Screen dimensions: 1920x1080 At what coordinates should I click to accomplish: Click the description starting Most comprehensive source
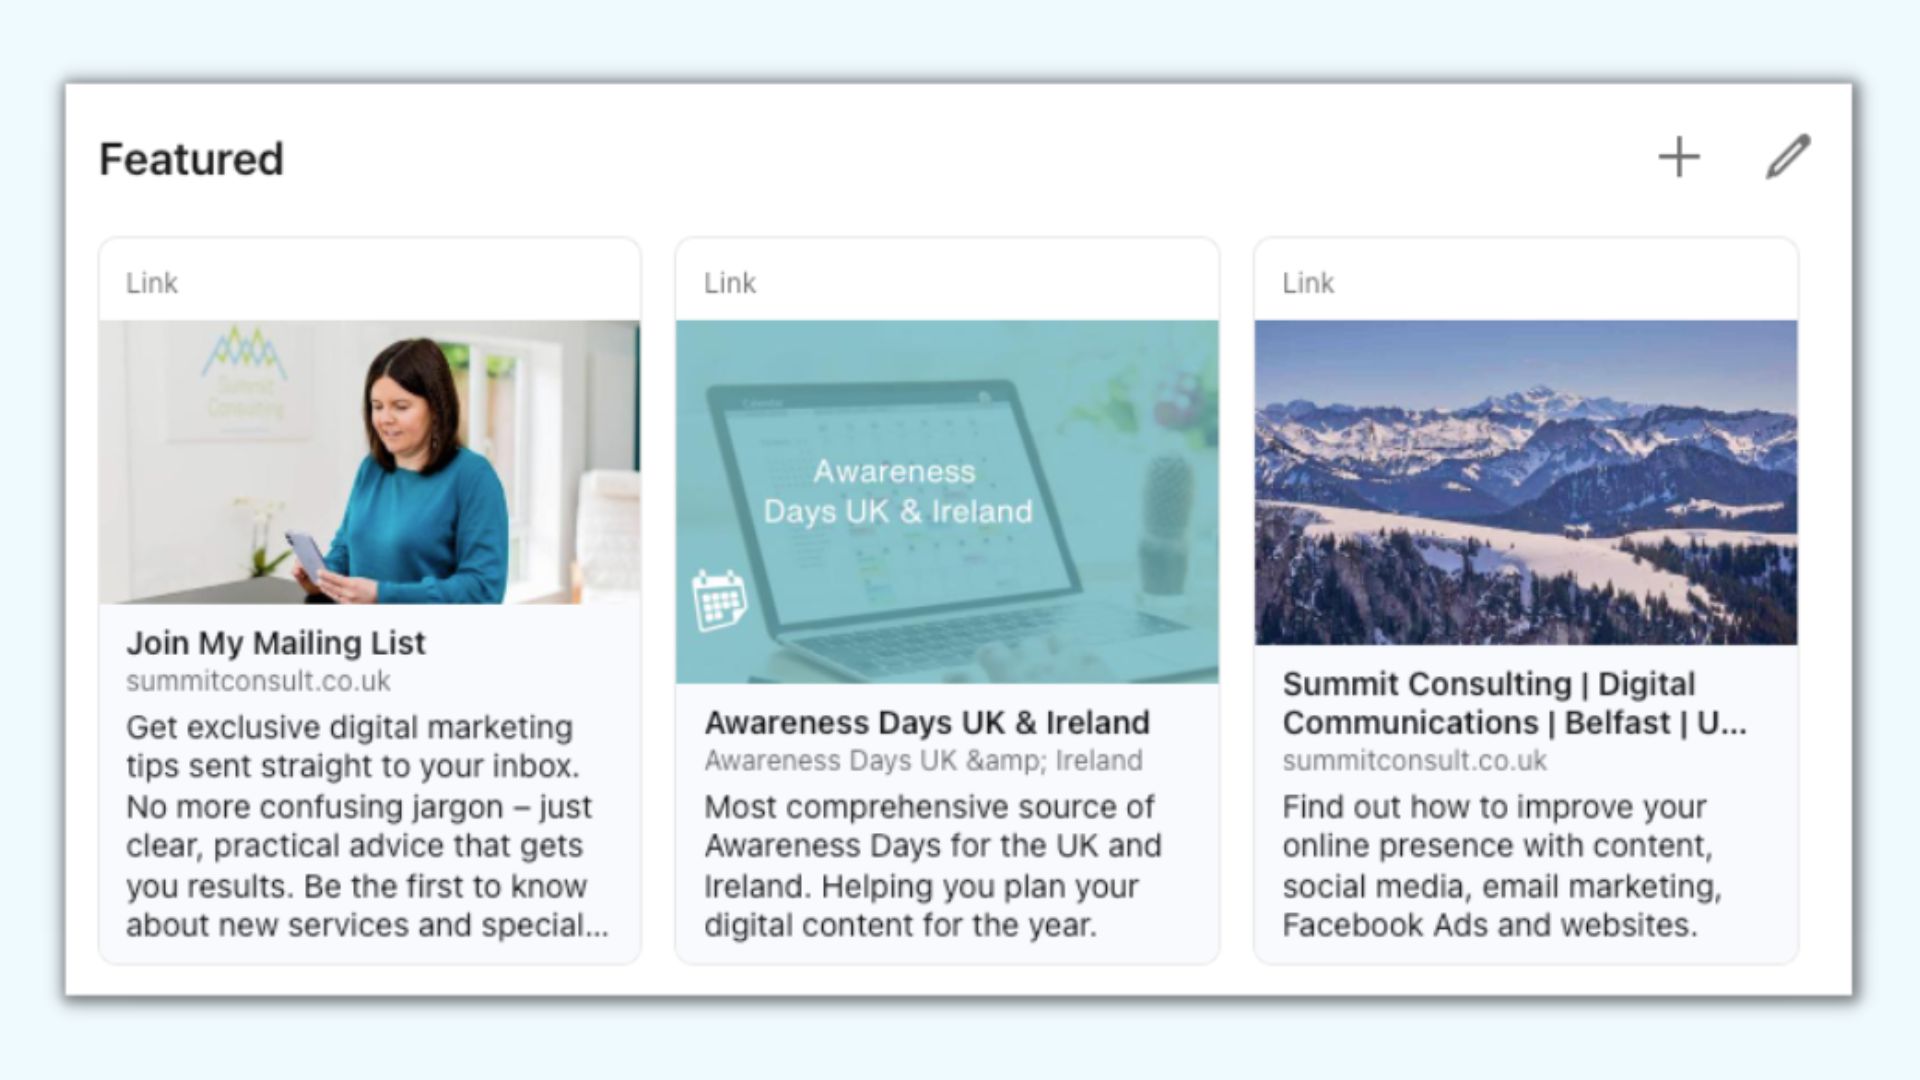point(933,866)
